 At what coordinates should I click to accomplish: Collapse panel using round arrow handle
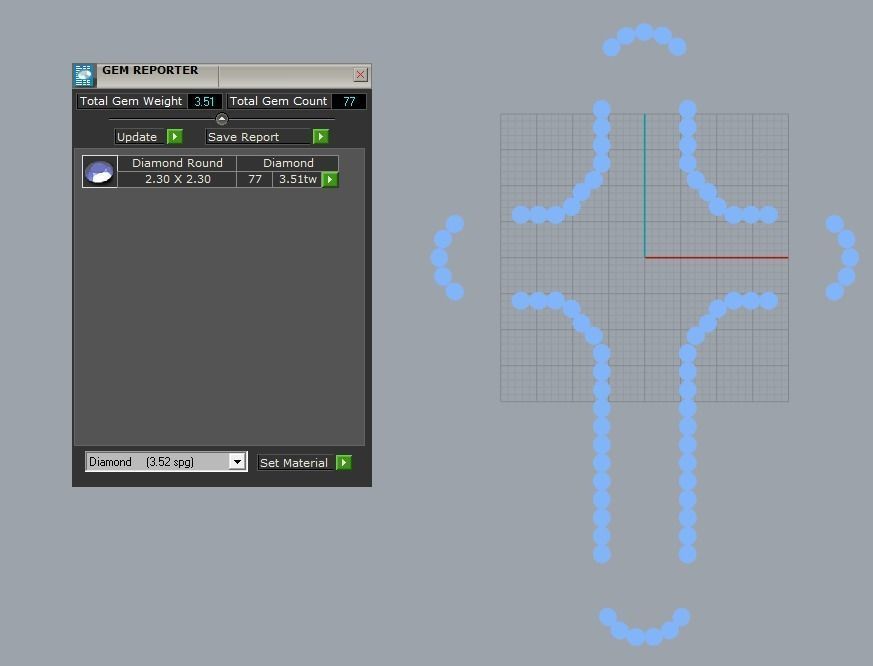[x=222, y=119]
